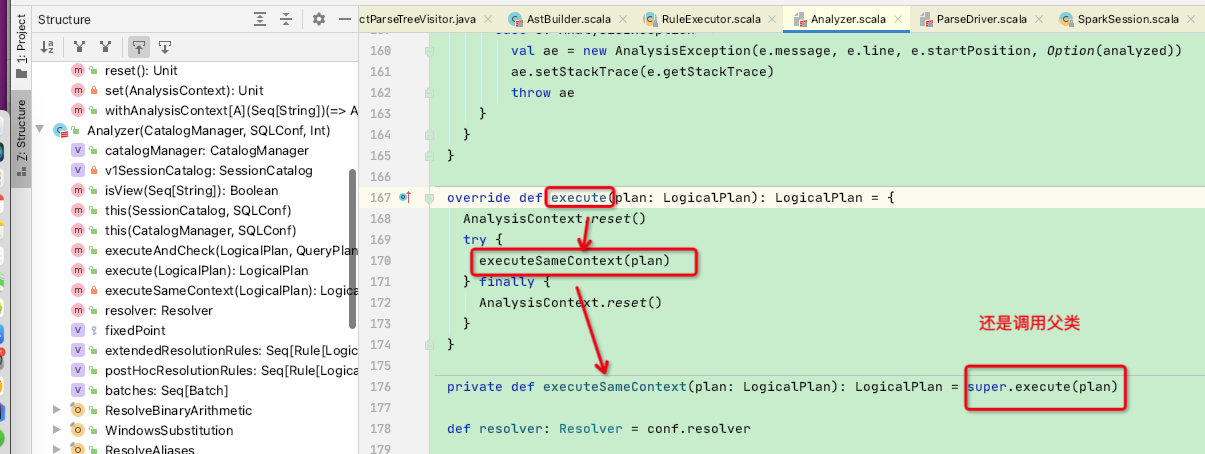The width and height of the screenshot is (1205, 454).
Task: Click the first fork-shaped Structure toolbar filter icon
Action: tap(80, 46)
